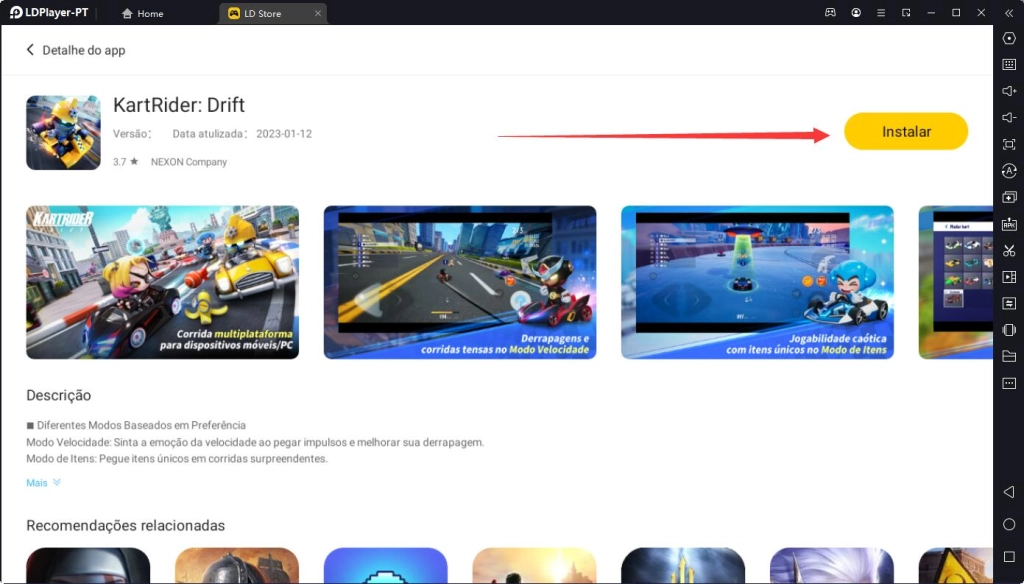
Task: Go back using Detalhe do app arrow
Action: click(30, 50)
